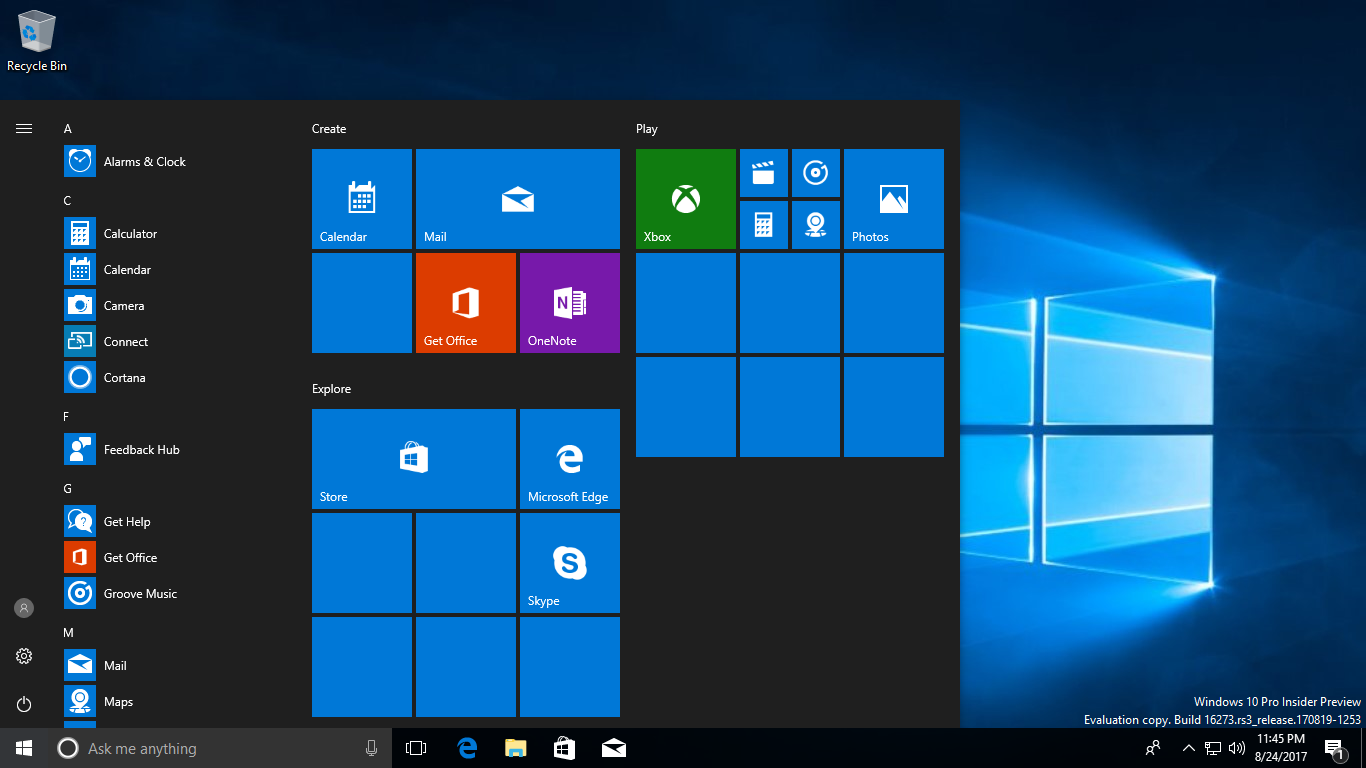Viewport: 1366px width, 768px height.
Task: Open Get Help from the app list
Action: [176, 522]
